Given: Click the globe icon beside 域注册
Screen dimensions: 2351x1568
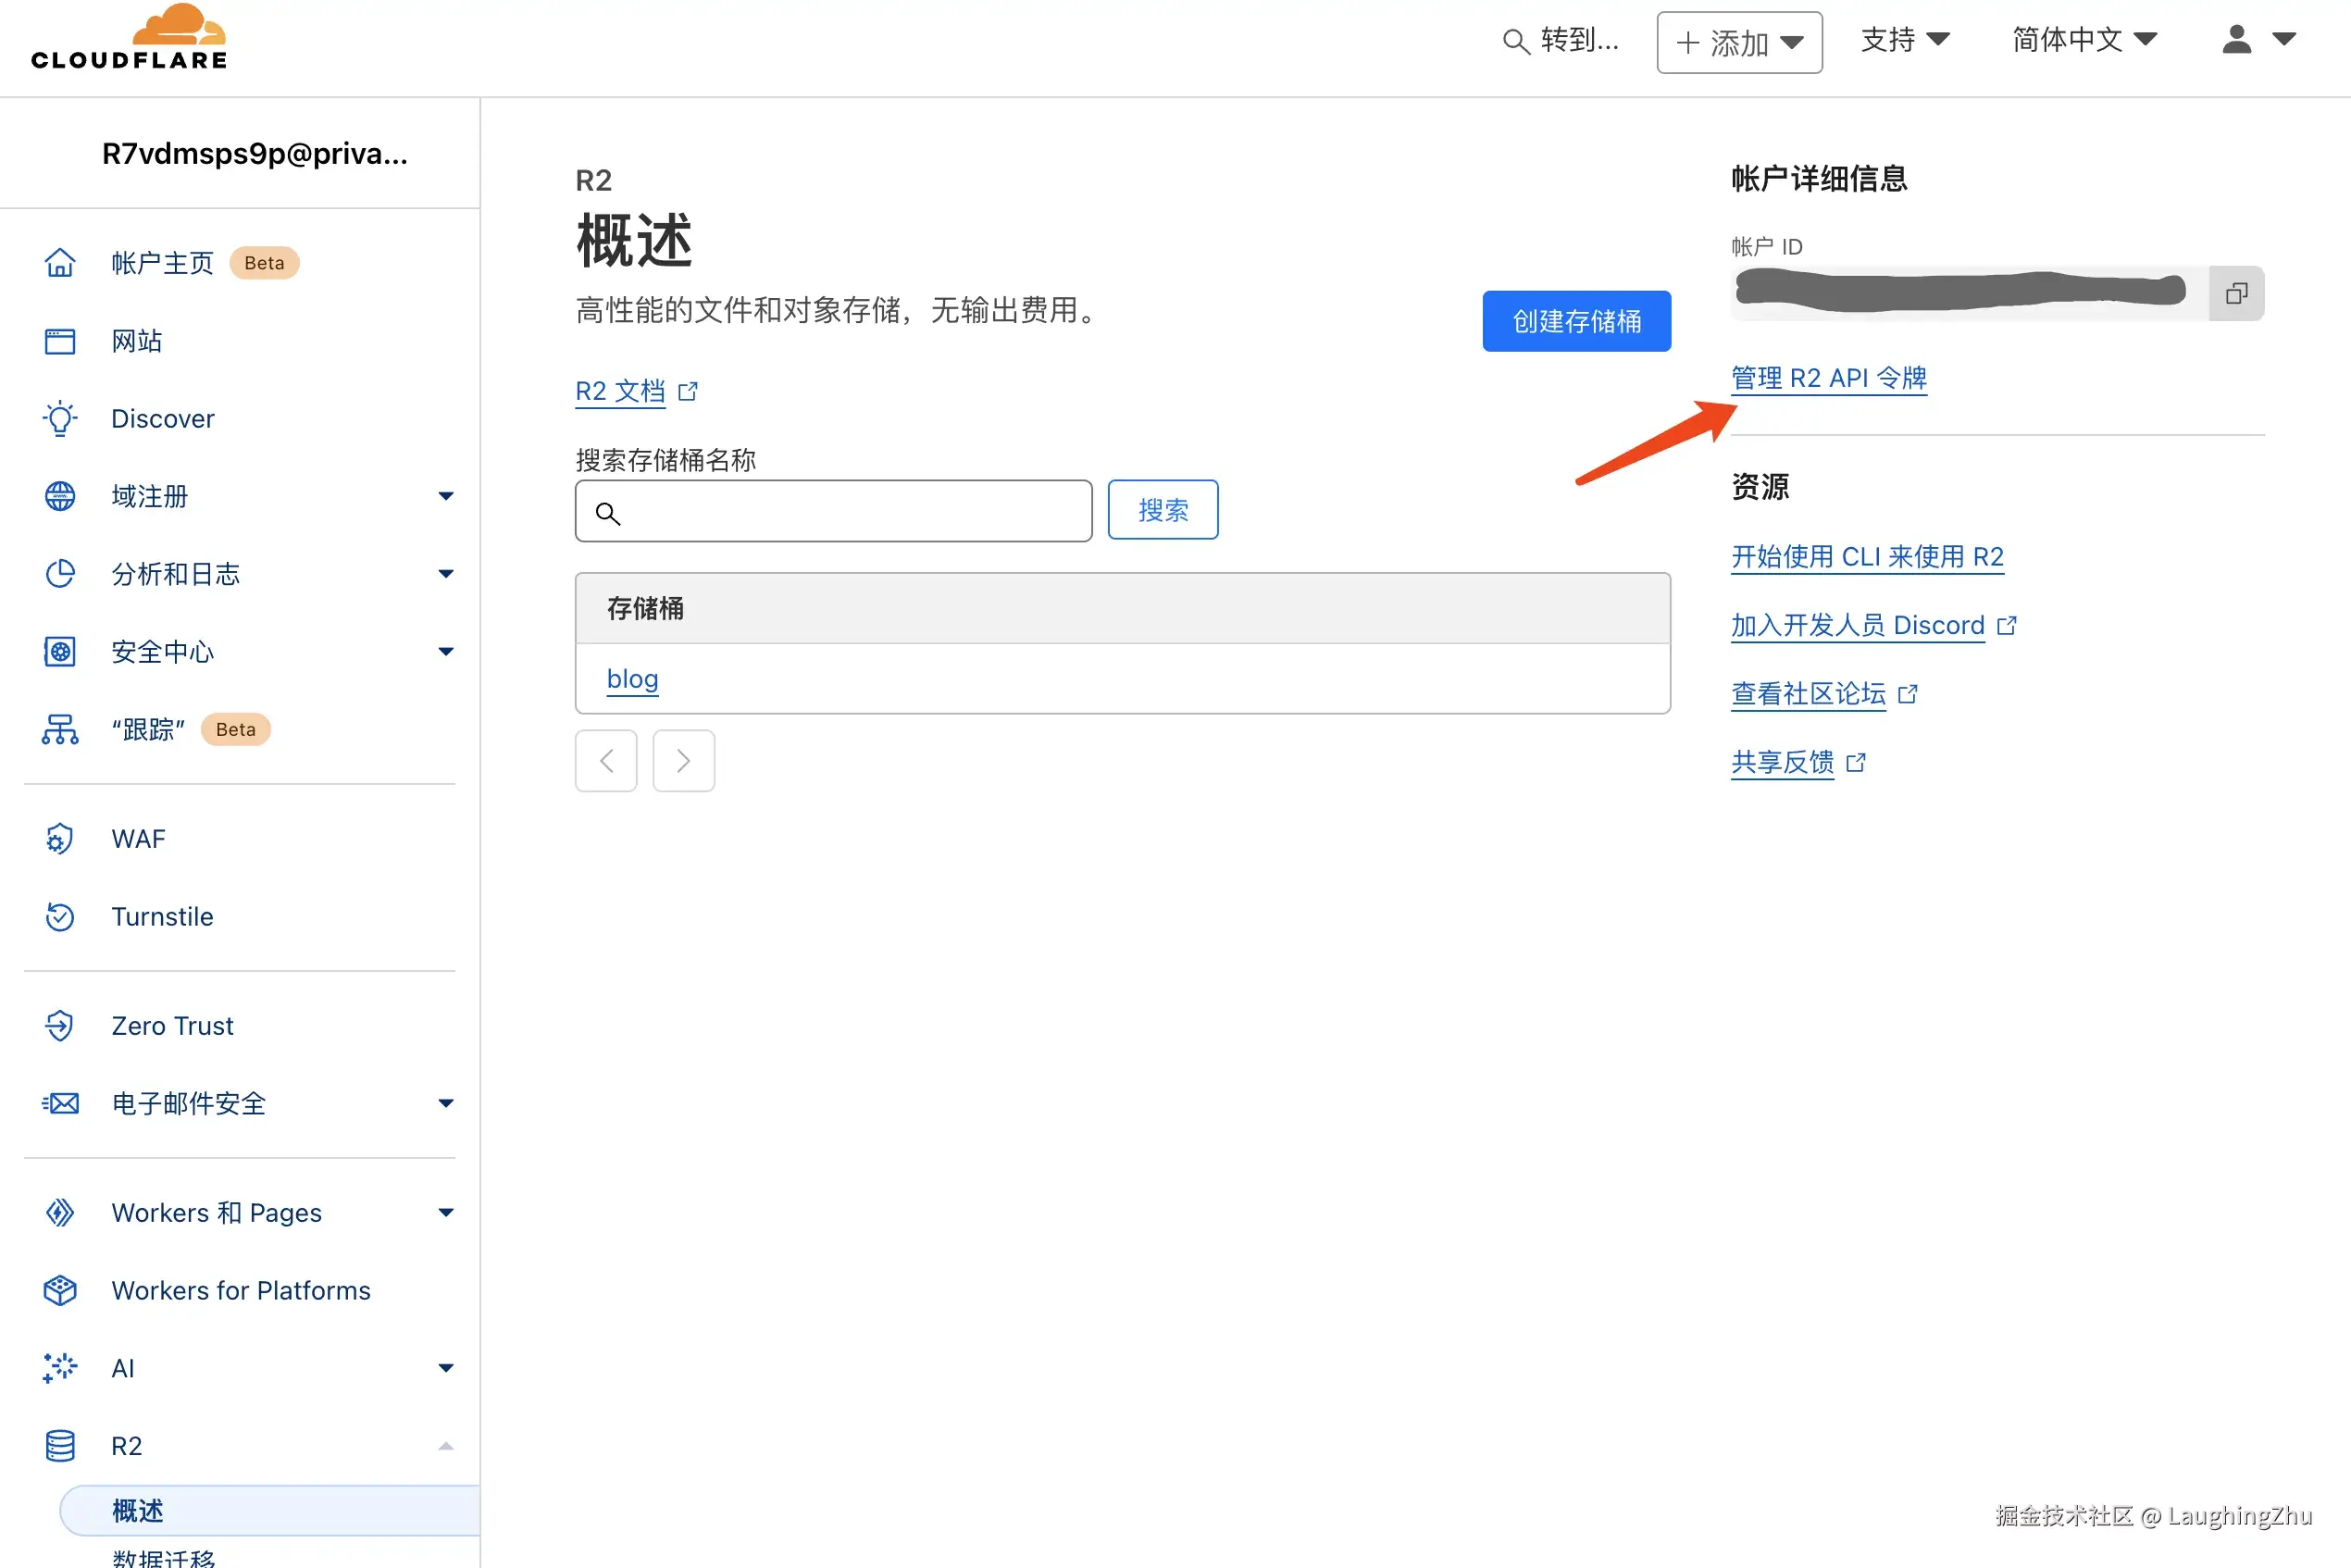Looking at the screenshot, I should click(x=60, y=496).
